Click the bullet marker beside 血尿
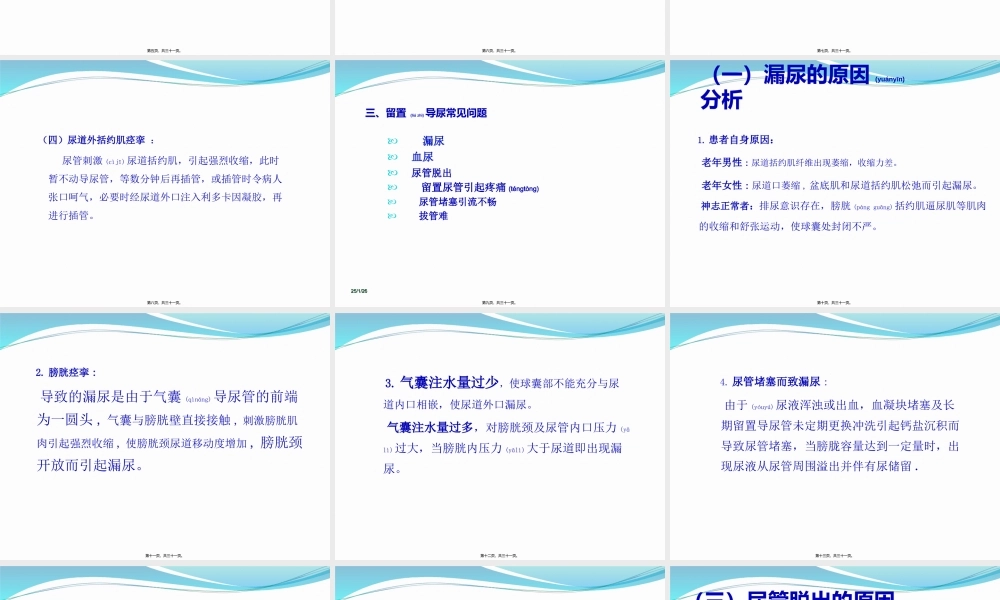 coord(391,157)
